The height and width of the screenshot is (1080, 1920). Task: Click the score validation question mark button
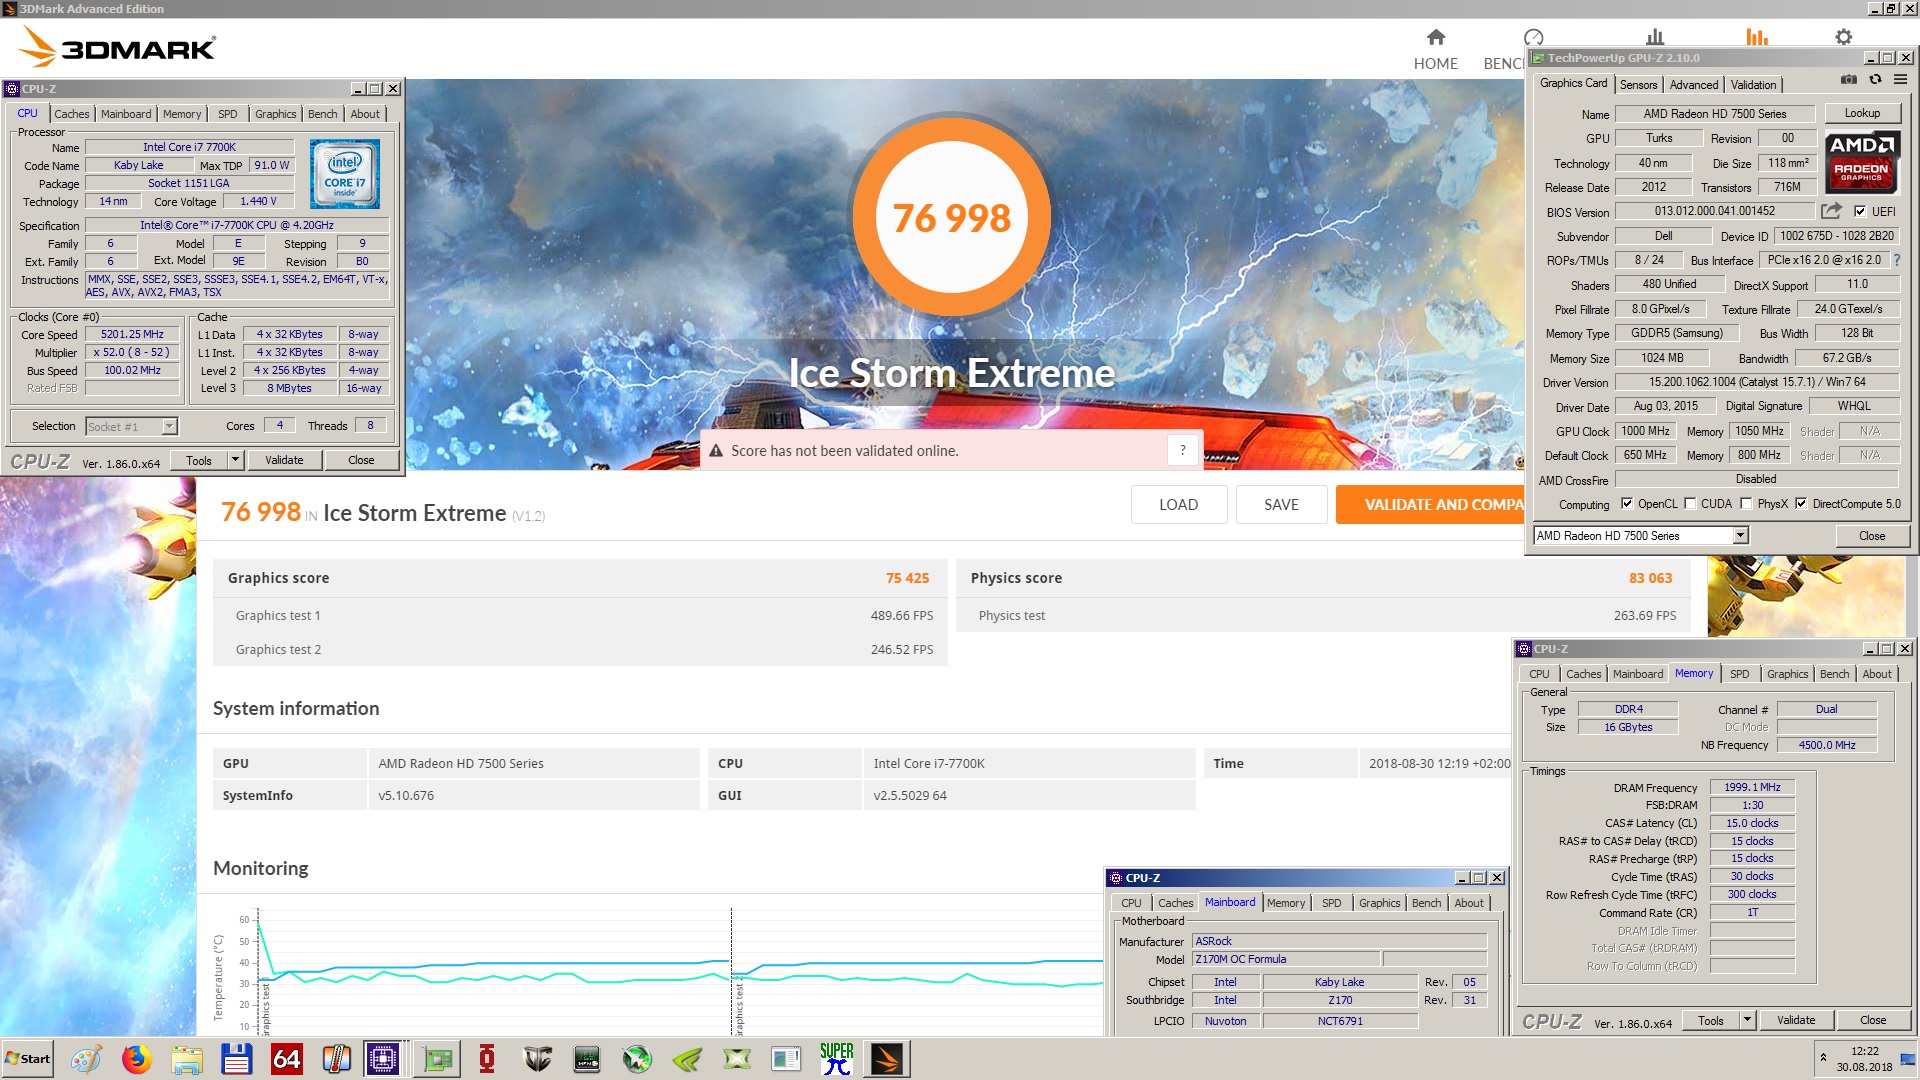pos(1182,450)
